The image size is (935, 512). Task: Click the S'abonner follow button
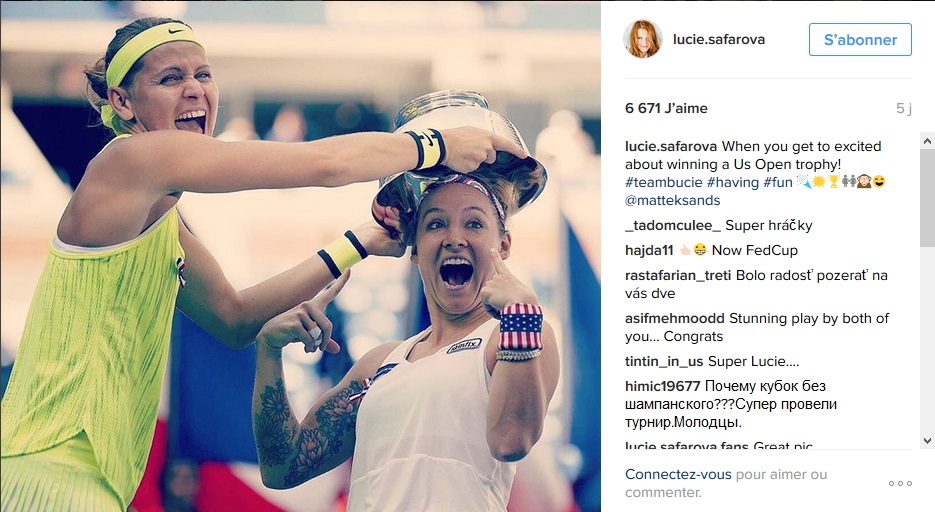tap(860, 40)
